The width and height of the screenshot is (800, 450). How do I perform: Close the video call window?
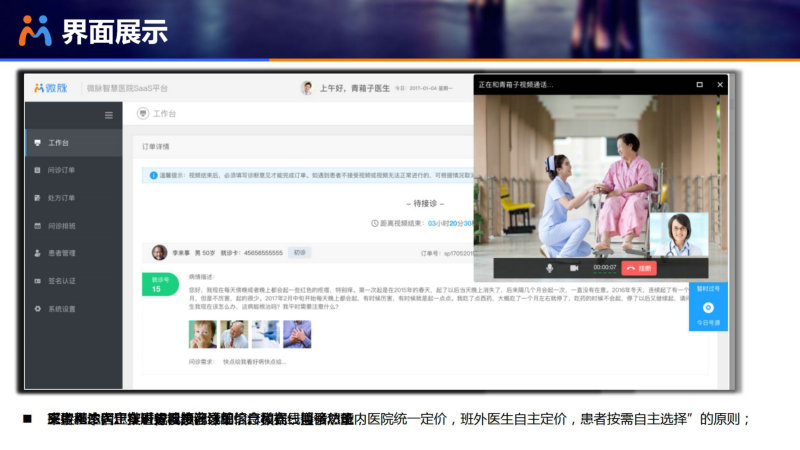click(720, 85)
